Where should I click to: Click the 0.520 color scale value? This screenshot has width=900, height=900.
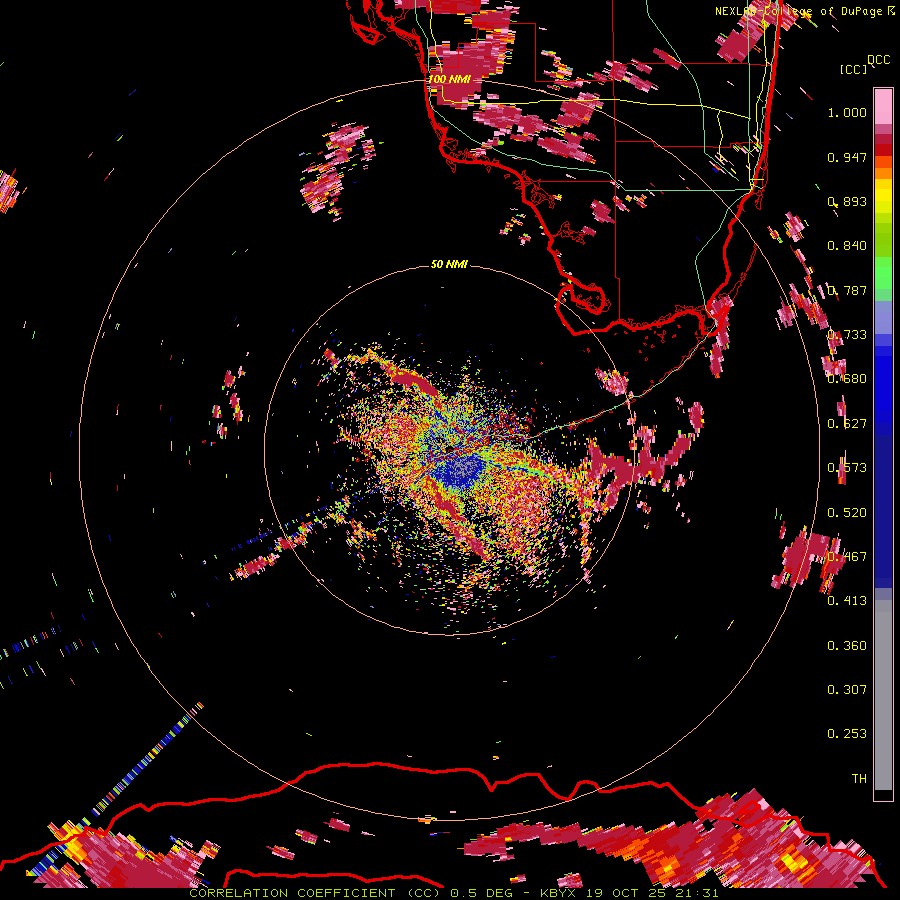tap(847, 513)
